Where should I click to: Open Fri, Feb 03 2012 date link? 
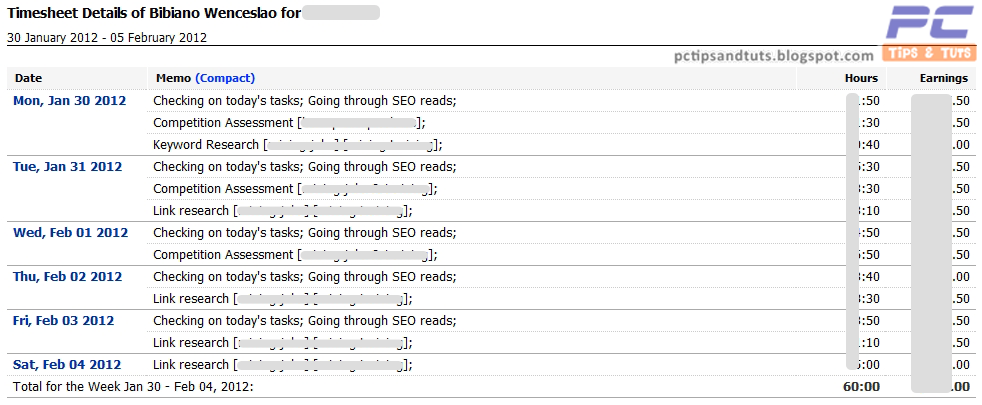63,320
